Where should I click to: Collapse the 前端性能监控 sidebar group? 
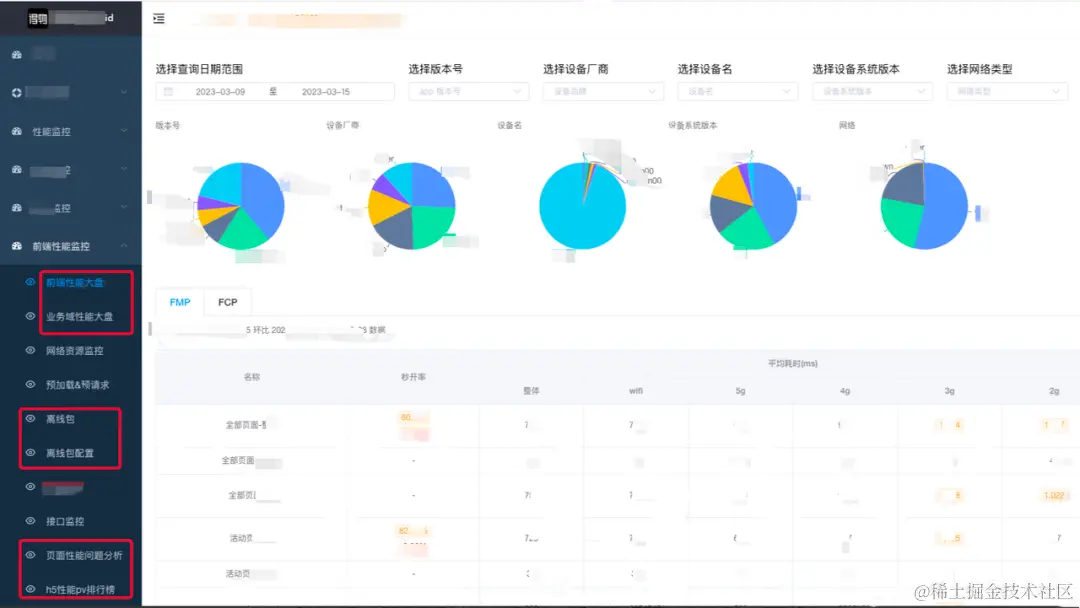71,246
